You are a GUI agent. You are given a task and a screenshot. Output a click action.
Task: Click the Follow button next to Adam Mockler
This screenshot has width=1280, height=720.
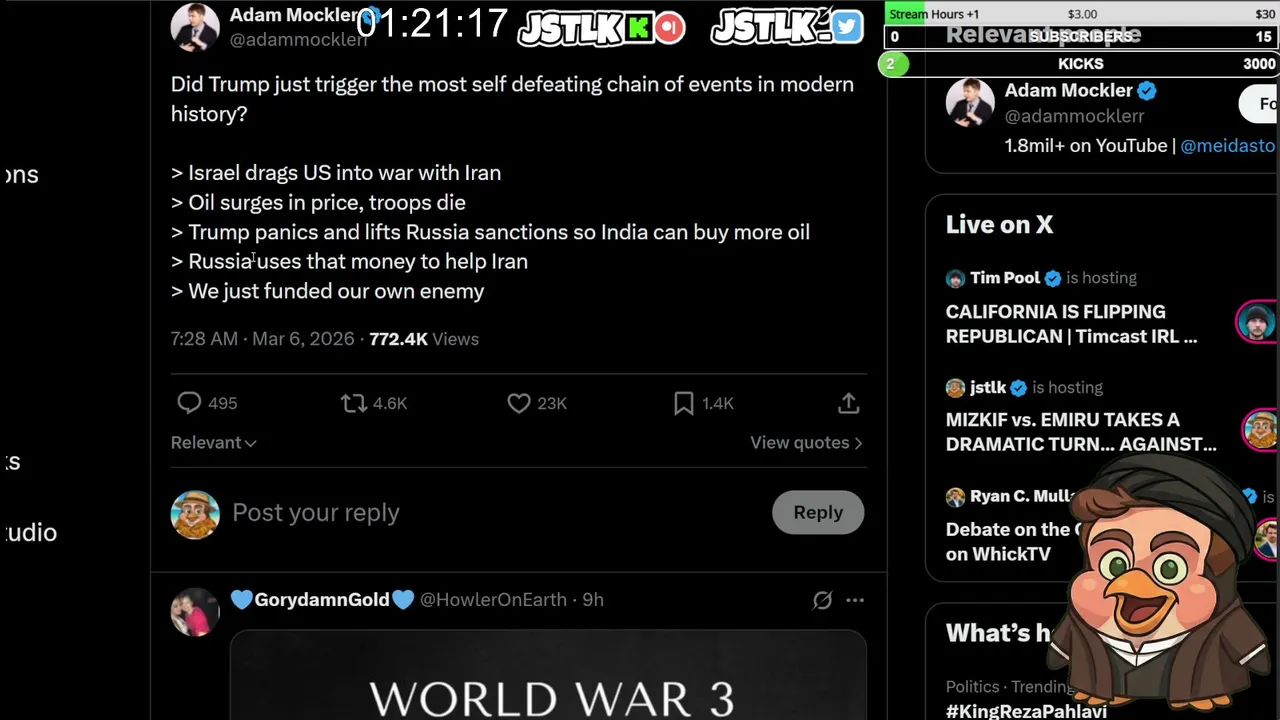[x=1259, y=104]
